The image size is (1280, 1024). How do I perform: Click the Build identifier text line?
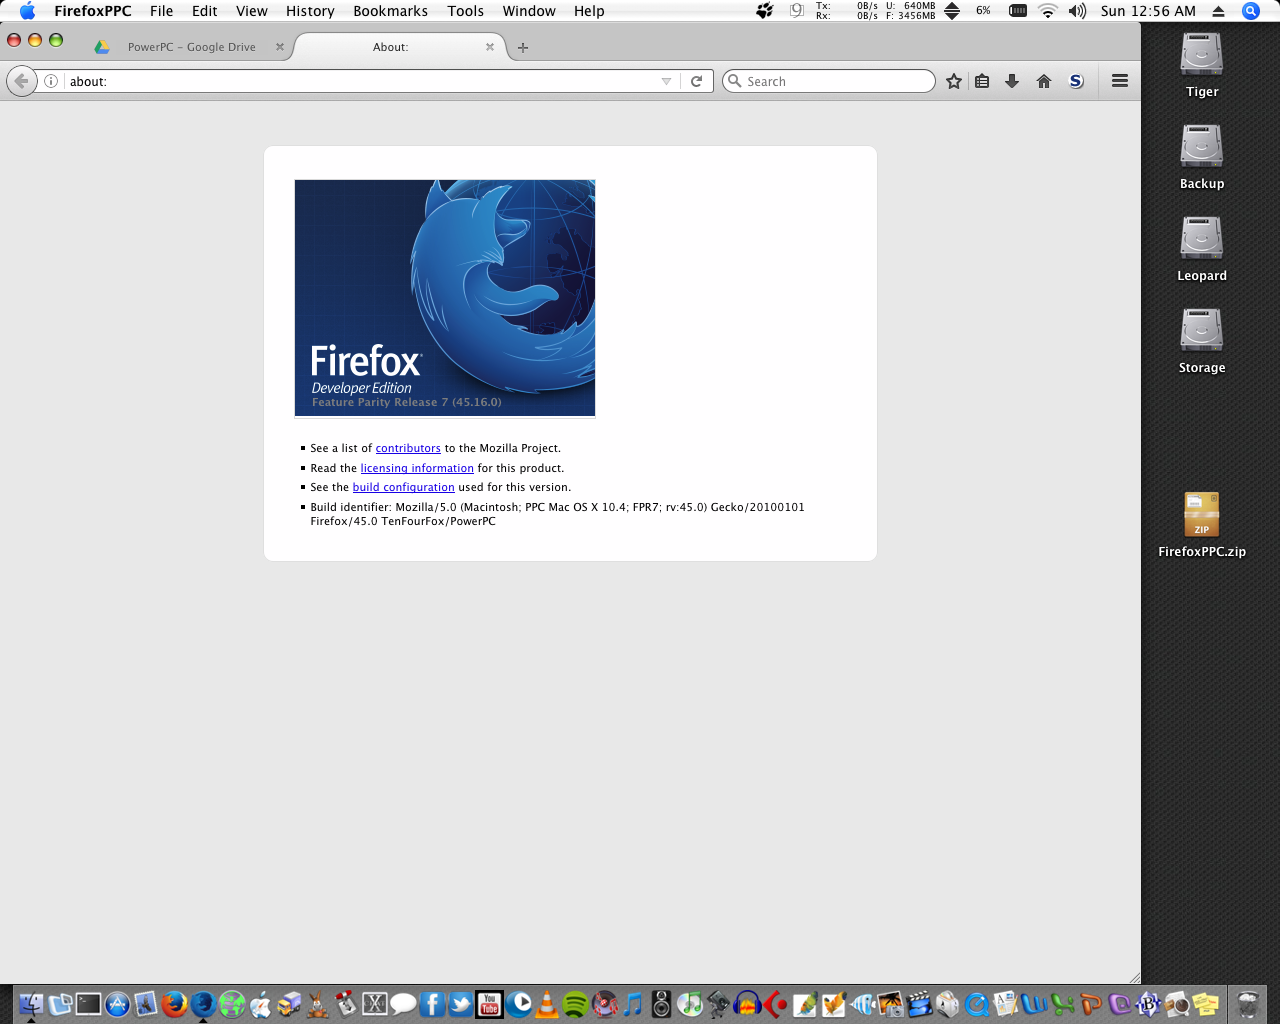(557, 514)
